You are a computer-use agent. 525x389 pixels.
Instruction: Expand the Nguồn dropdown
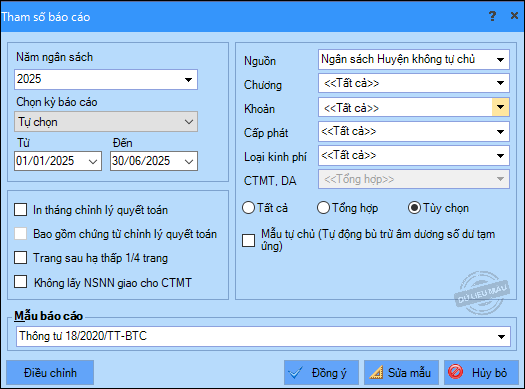click(501, 60)
